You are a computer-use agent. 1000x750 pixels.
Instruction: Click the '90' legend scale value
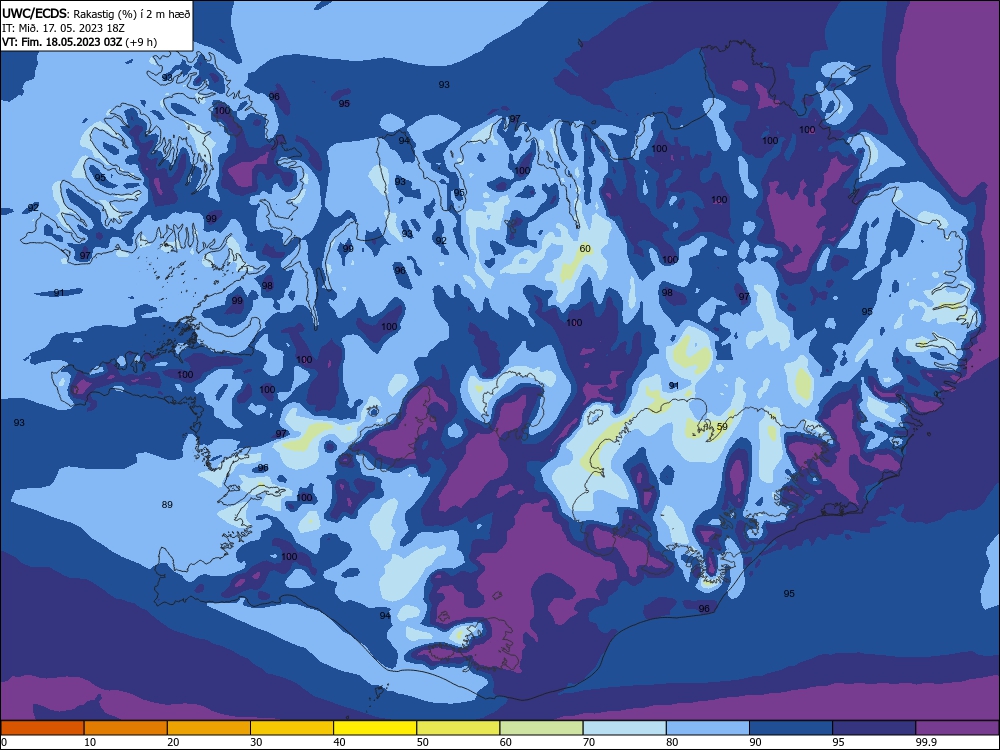755,742
